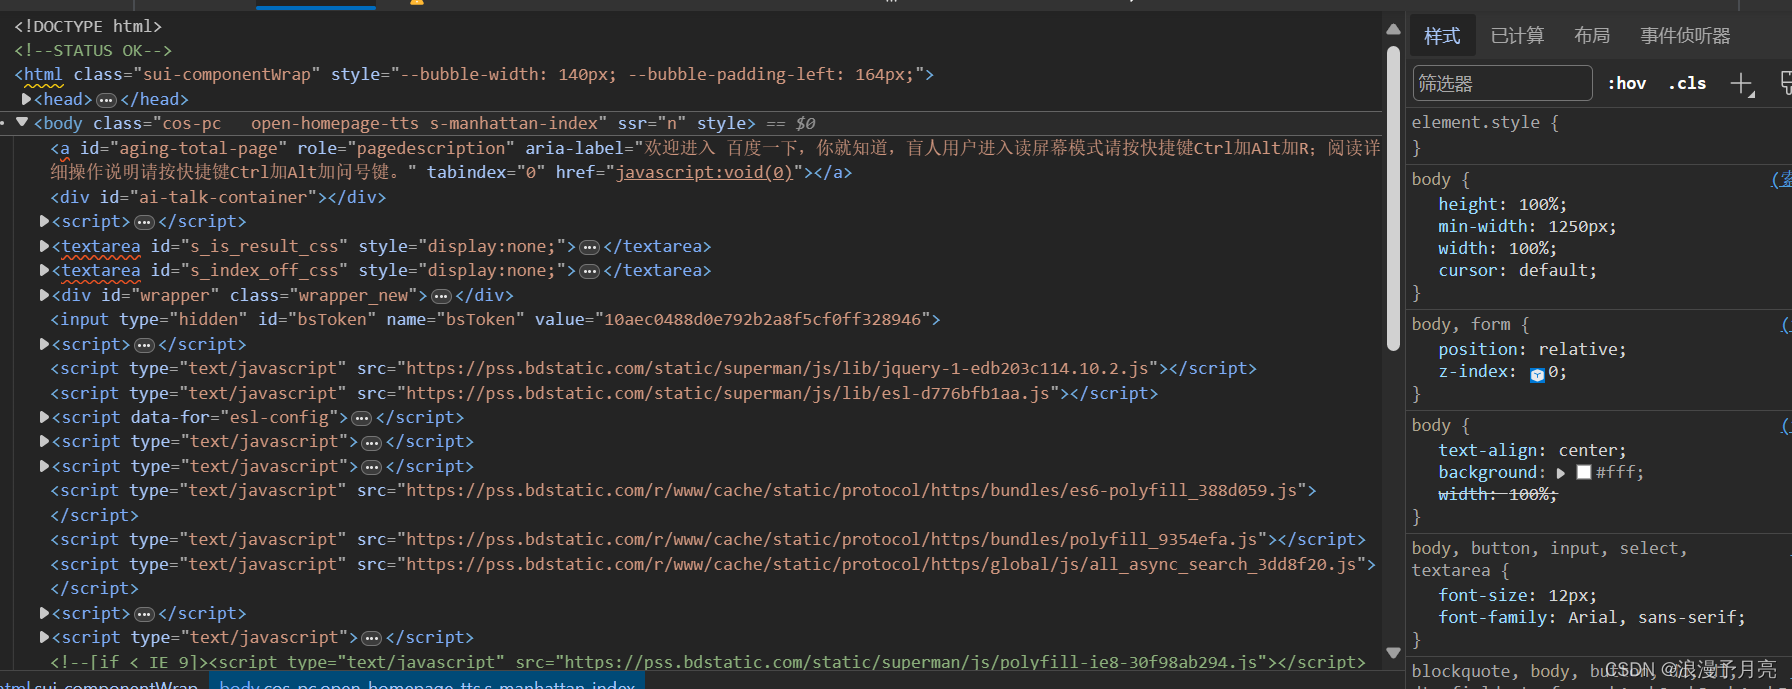Open the 布局 tab
The image size is (1792, 689).
pos(1592,36)
